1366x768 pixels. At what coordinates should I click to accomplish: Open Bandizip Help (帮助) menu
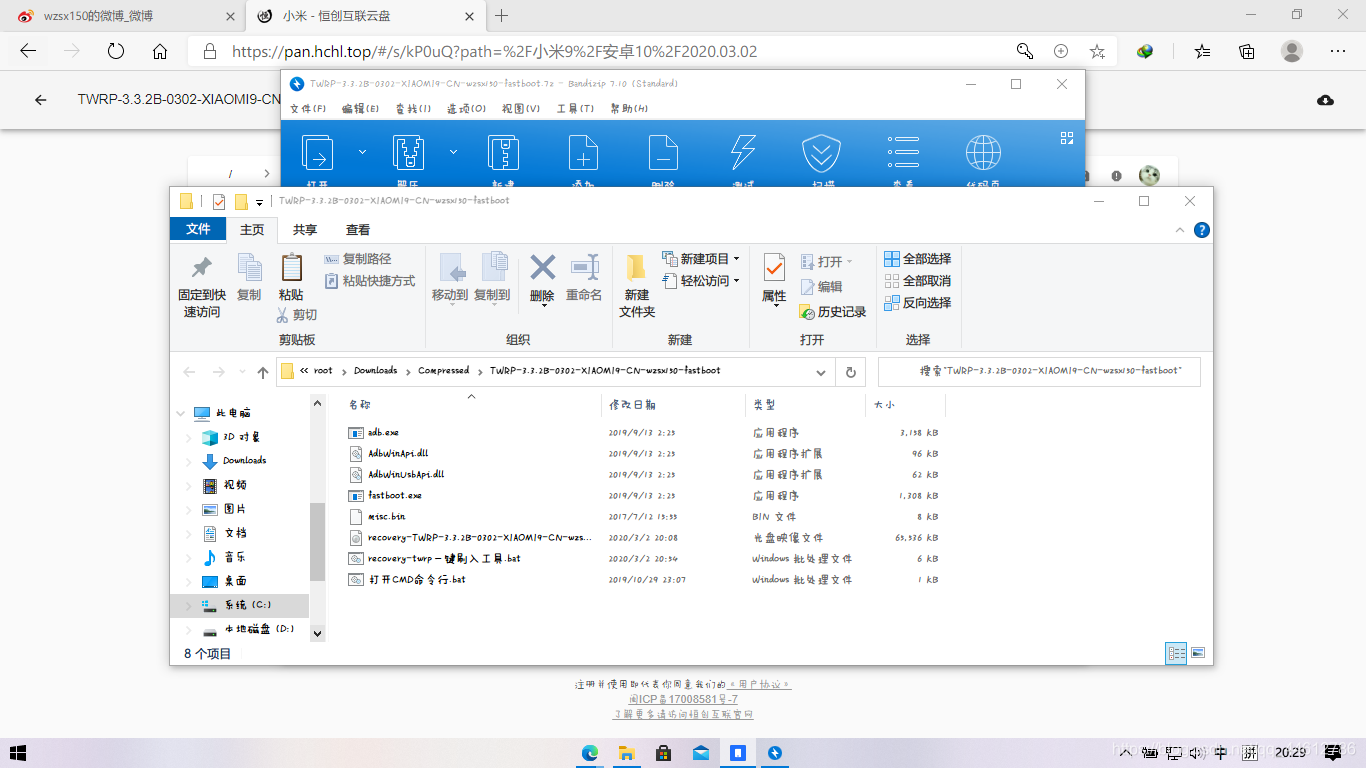pyautogui.click(x=629, y=109)
